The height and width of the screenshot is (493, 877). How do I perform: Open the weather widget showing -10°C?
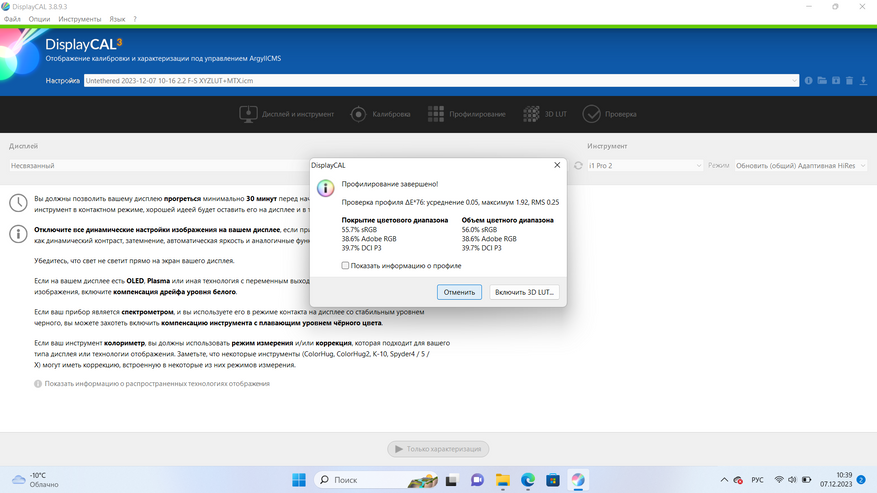36,480
